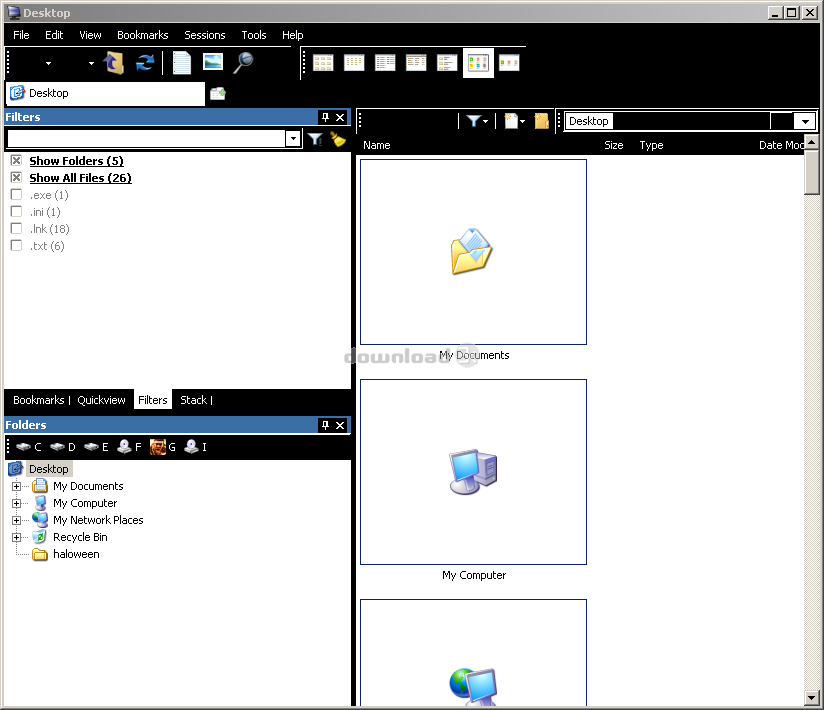Screen dimensions: 824x710
Task: Expand the Recycle Bin tree node
Action: tap(16, 537)
